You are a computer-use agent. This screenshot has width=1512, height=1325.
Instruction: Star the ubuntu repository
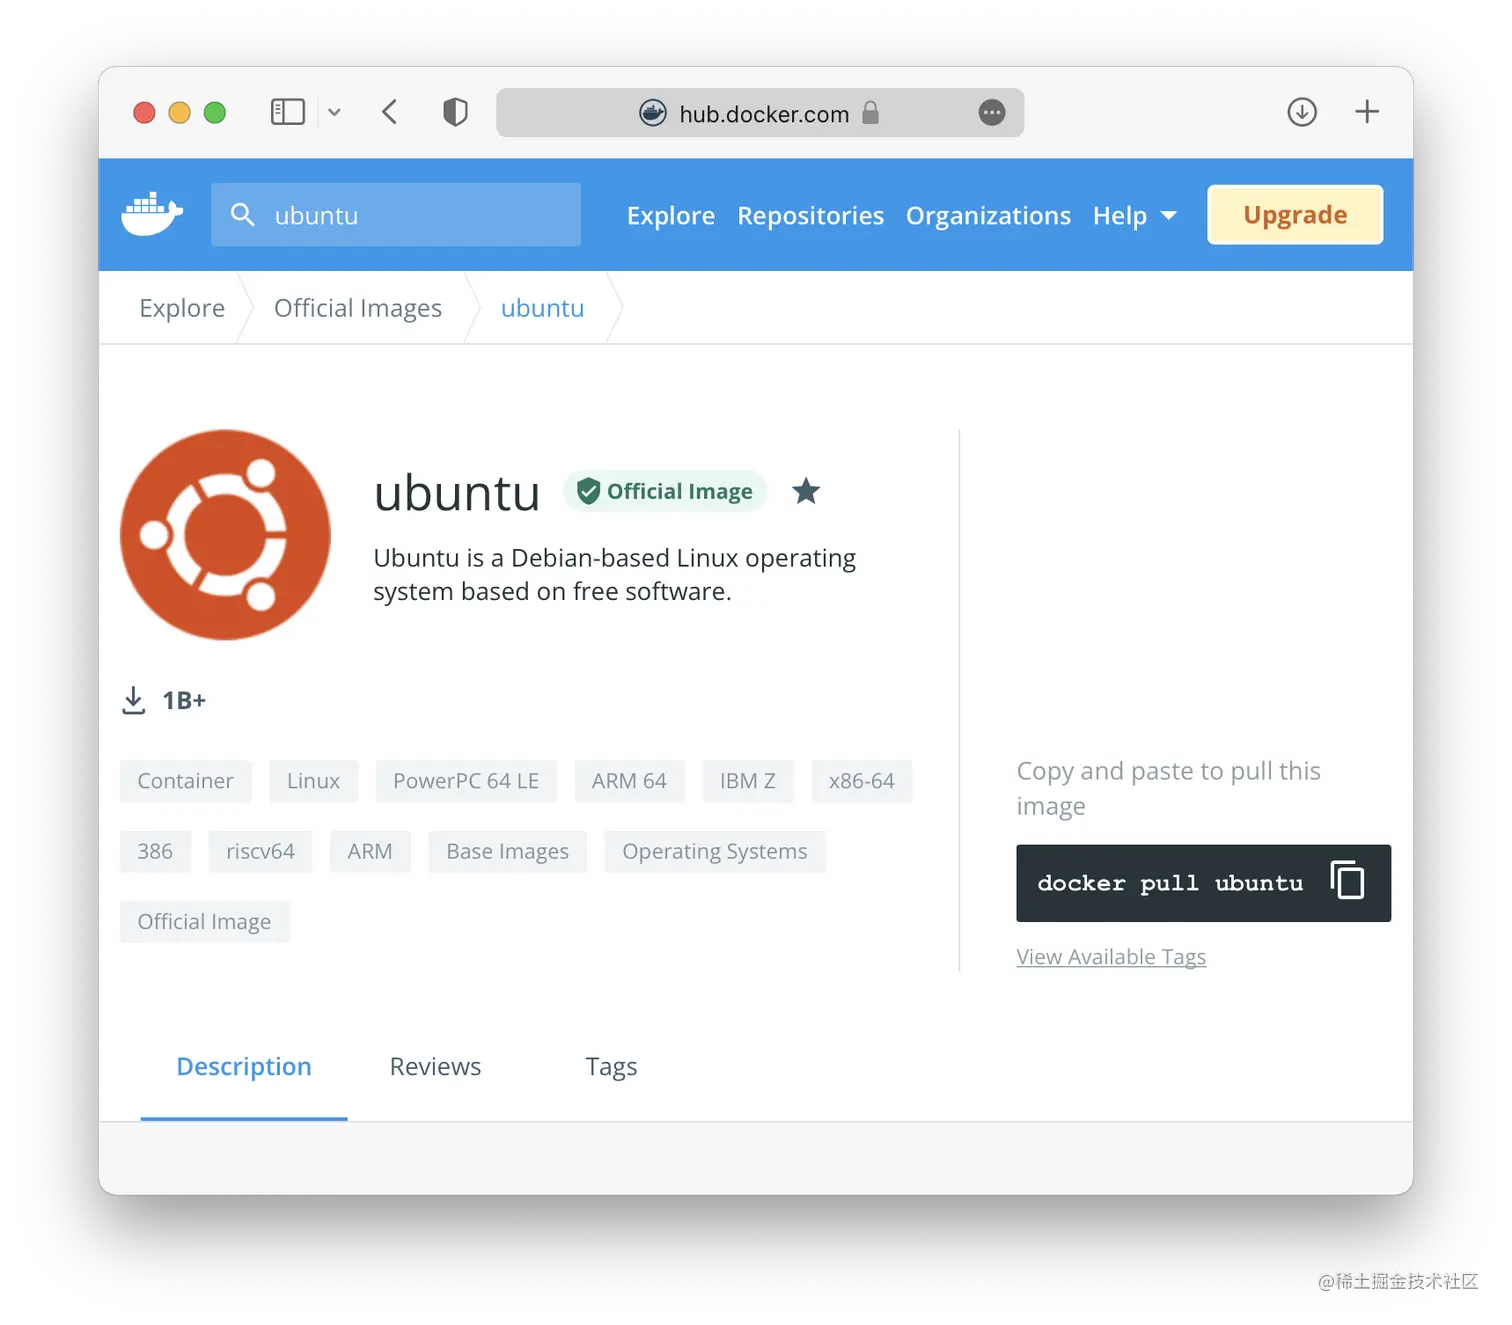[806, 491]
